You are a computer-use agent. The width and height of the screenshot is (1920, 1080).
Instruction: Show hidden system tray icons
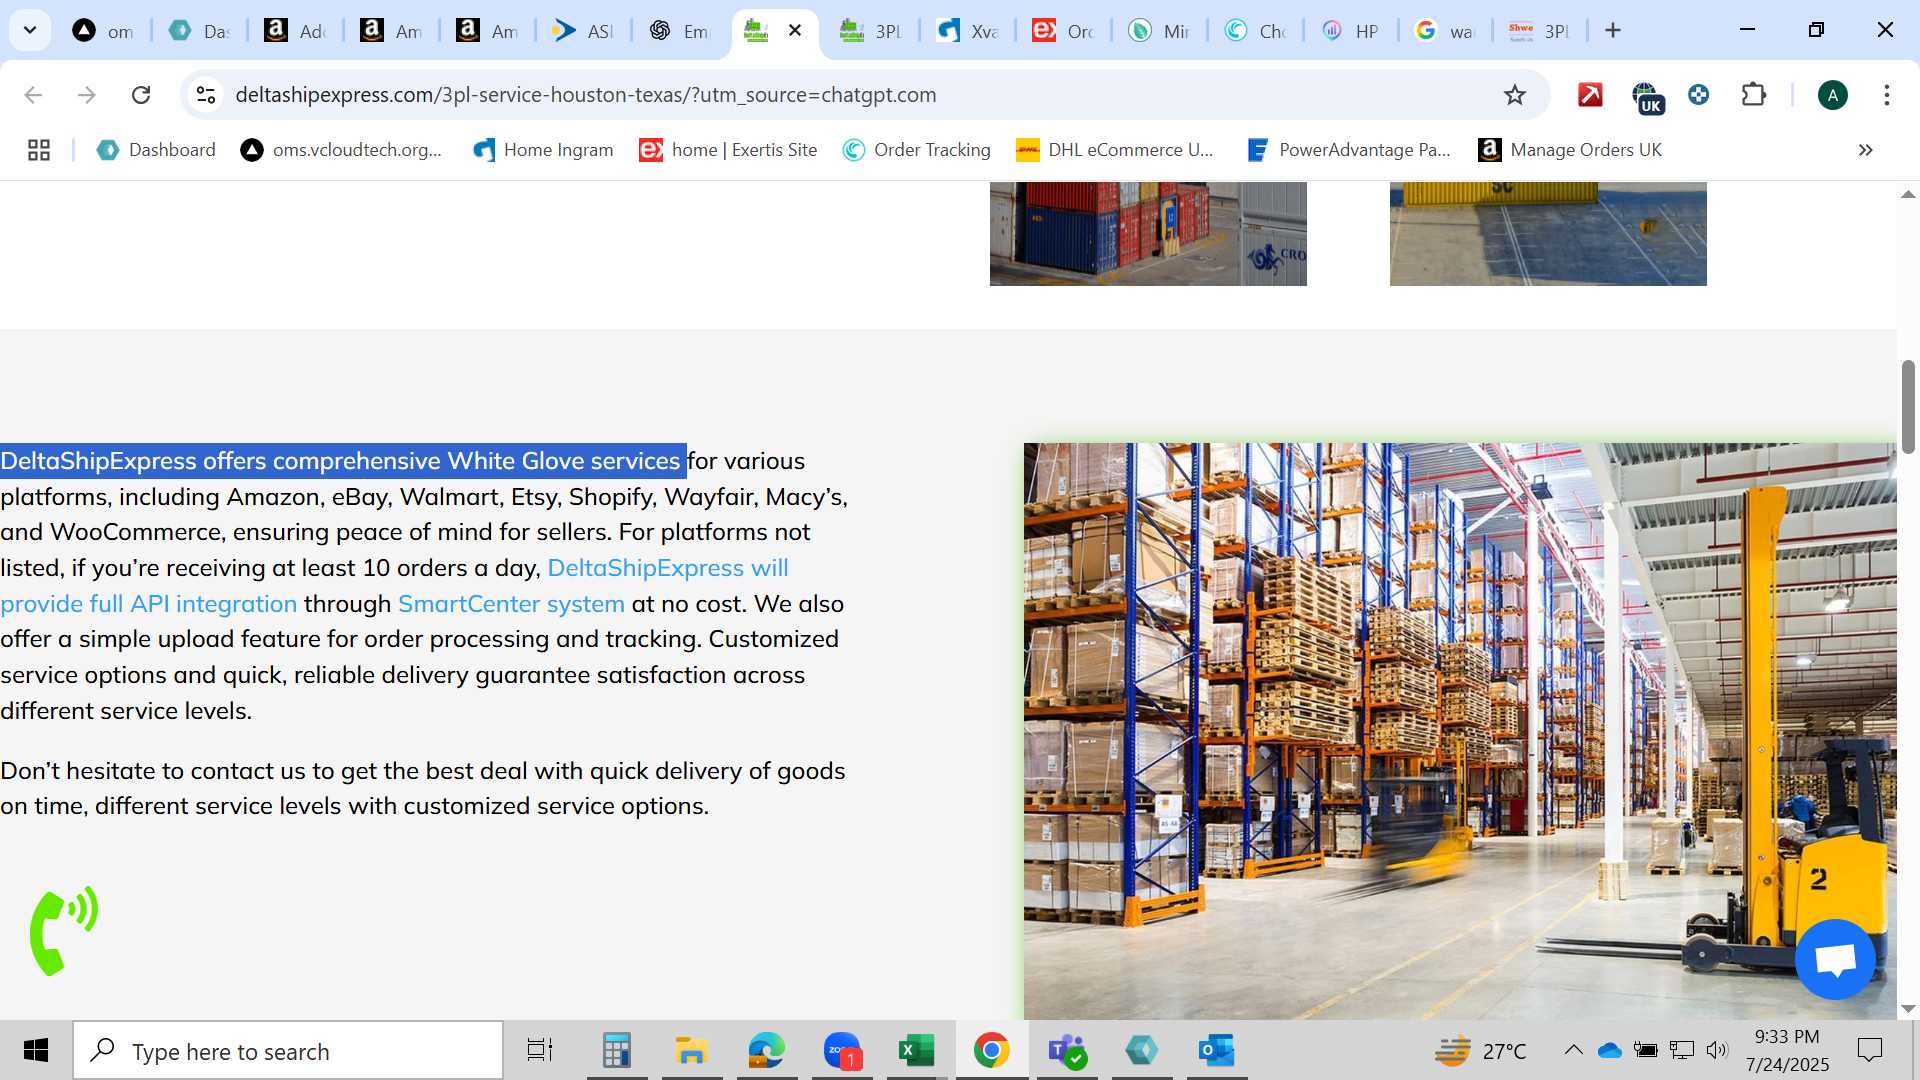coord(1573,1050)
